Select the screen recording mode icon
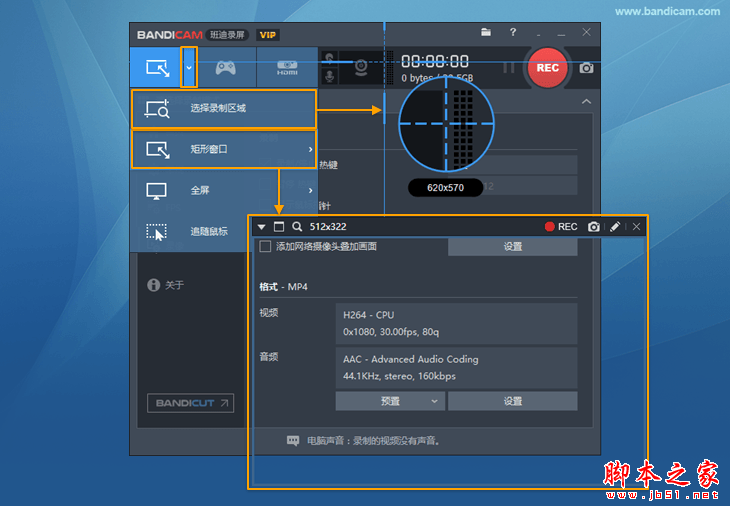This screenshot has width=730, height=506. 157,68
